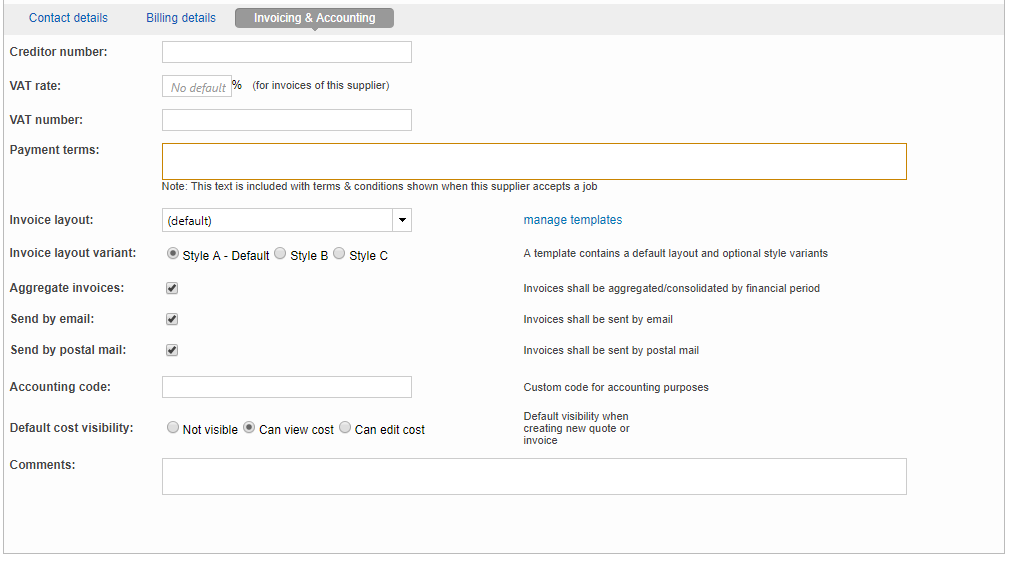This screenshot has height=568, width=1014.
Task: Choose the Style B layout variant
Action: coord(280,254)
